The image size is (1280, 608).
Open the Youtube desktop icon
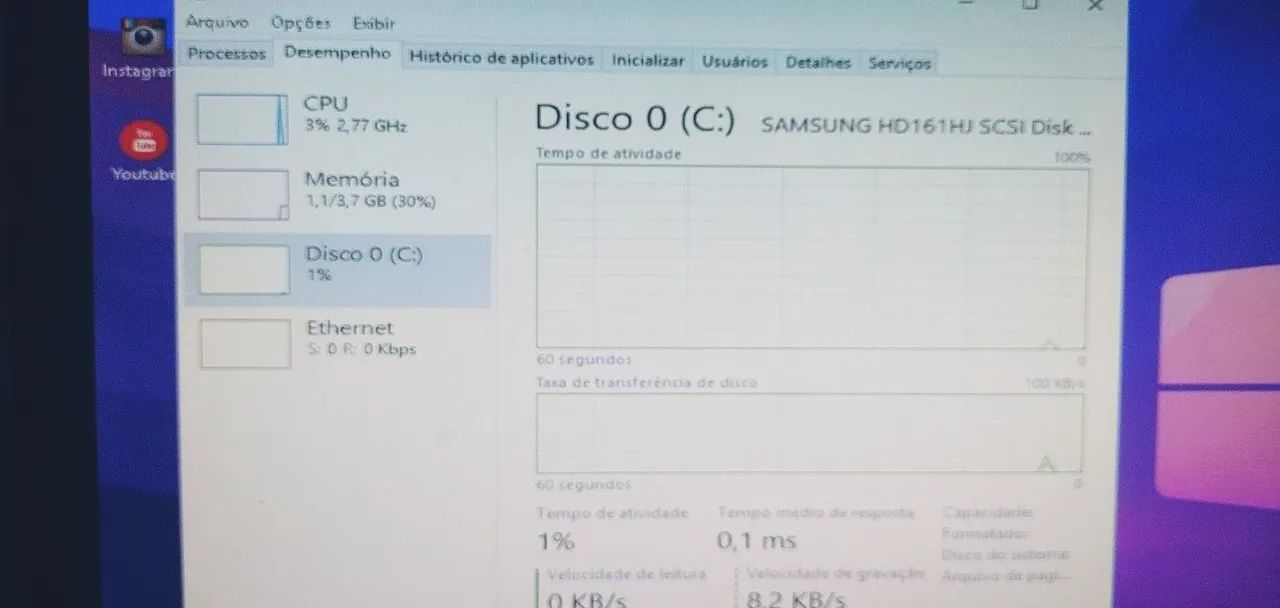pos(145,152)
